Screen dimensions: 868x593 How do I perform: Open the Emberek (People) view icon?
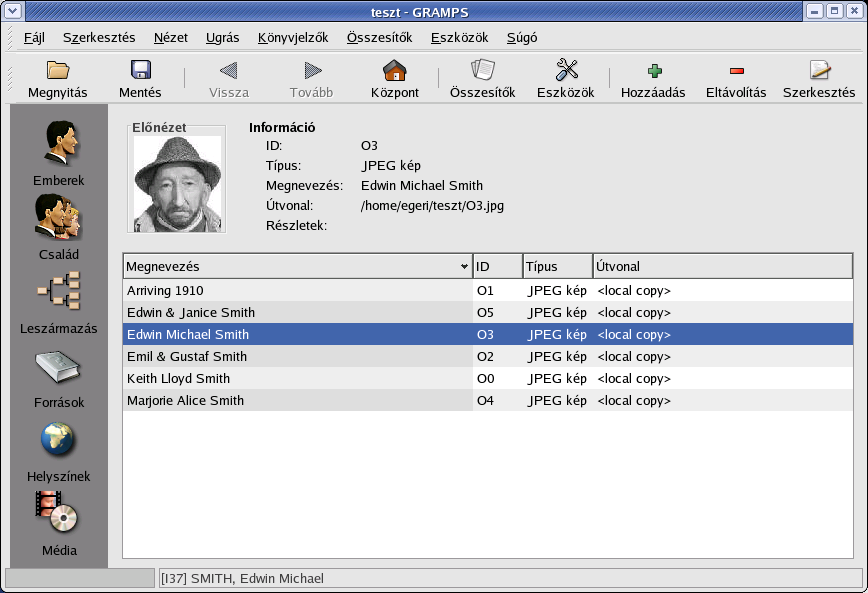(x=58, y=145)
